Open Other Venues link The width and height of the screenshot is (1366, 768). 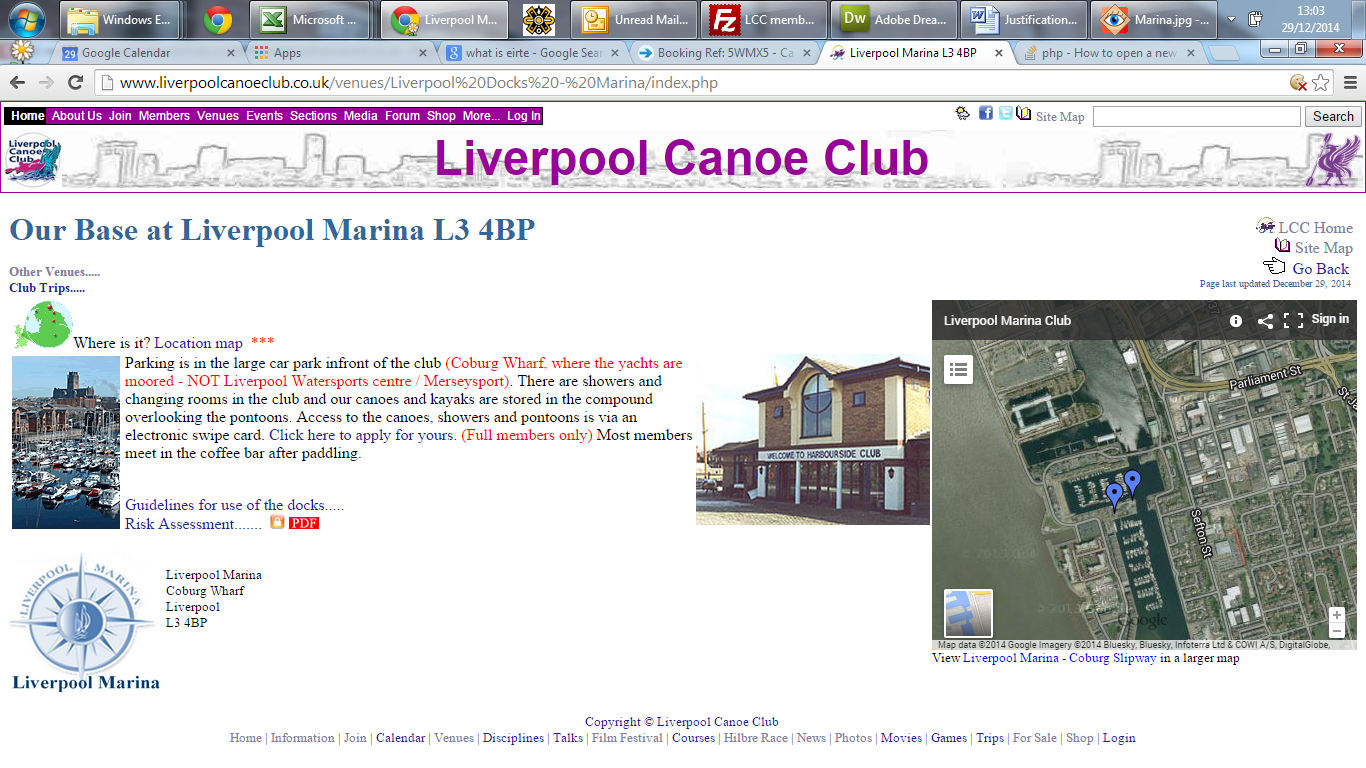(x=54, y=271)
